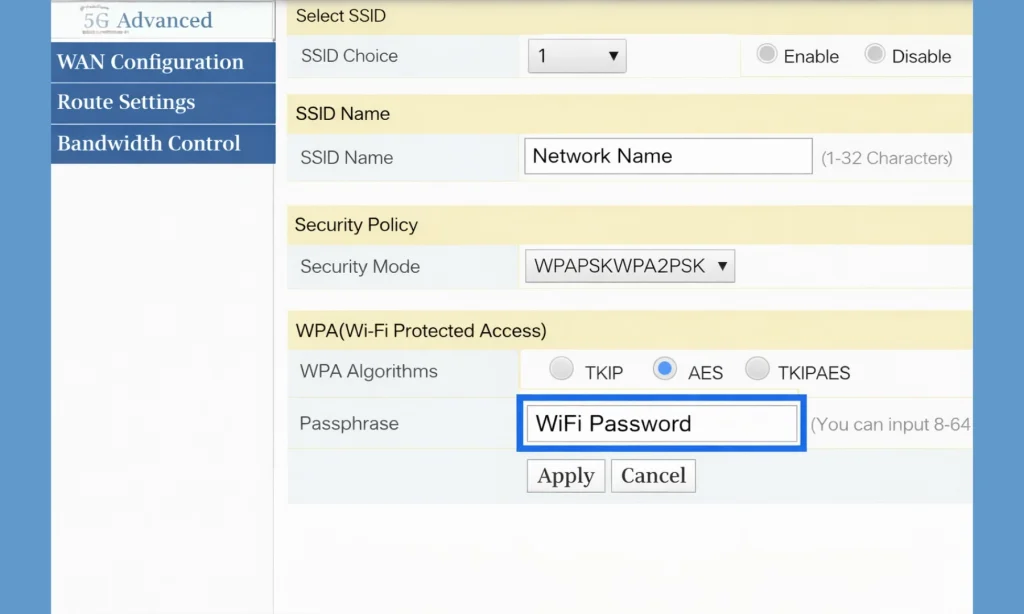Click the Security Policy section header
This screenshot has height=614, width=1024.
(x=355, y=225)
